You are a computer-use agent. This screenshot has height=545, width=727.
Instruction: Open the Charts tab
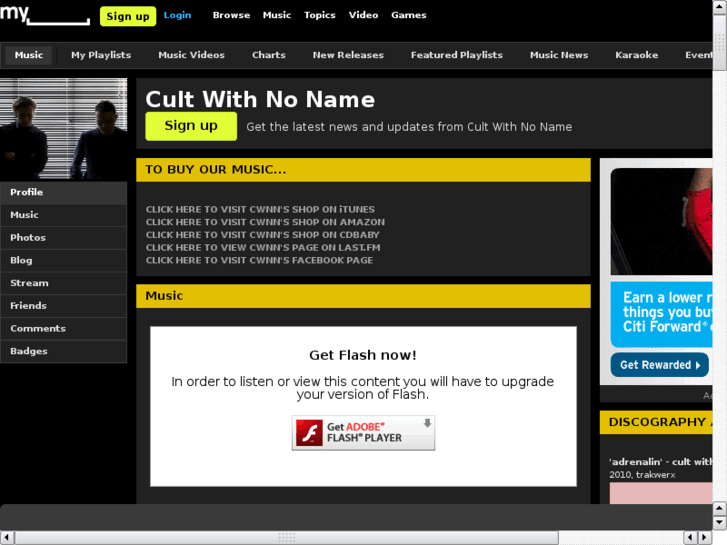(x=269, y=55)
